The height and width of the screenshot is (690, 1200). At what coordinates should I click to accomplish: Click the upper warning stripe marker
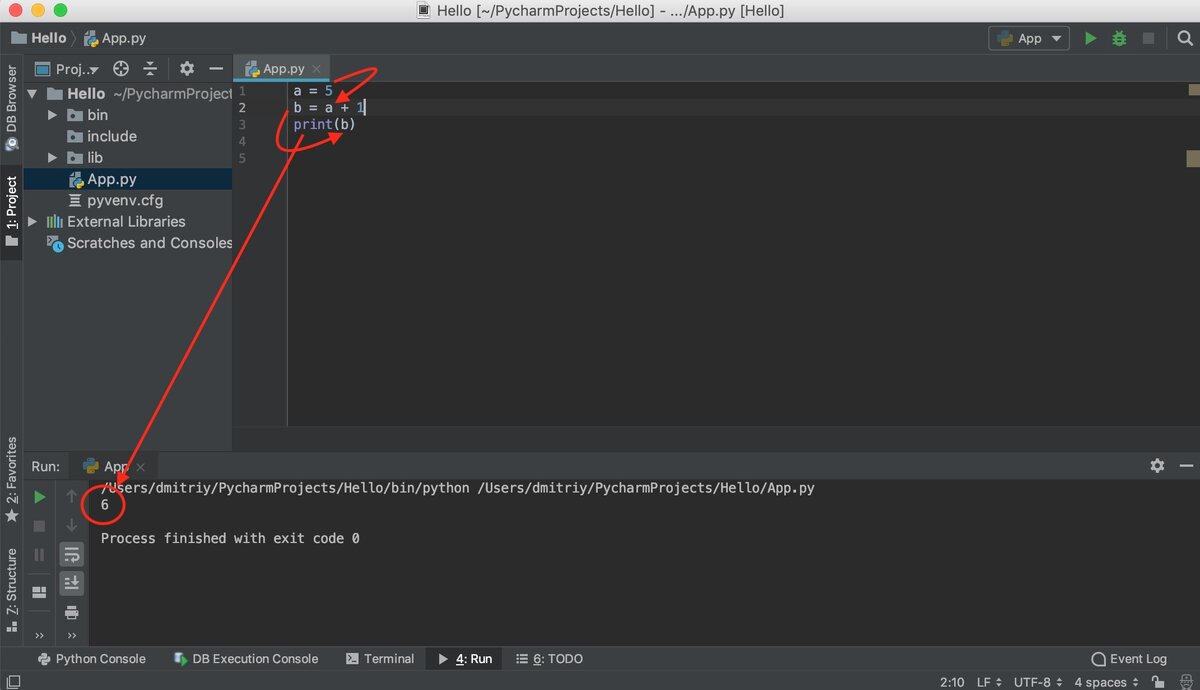(x=1193, y=90)
